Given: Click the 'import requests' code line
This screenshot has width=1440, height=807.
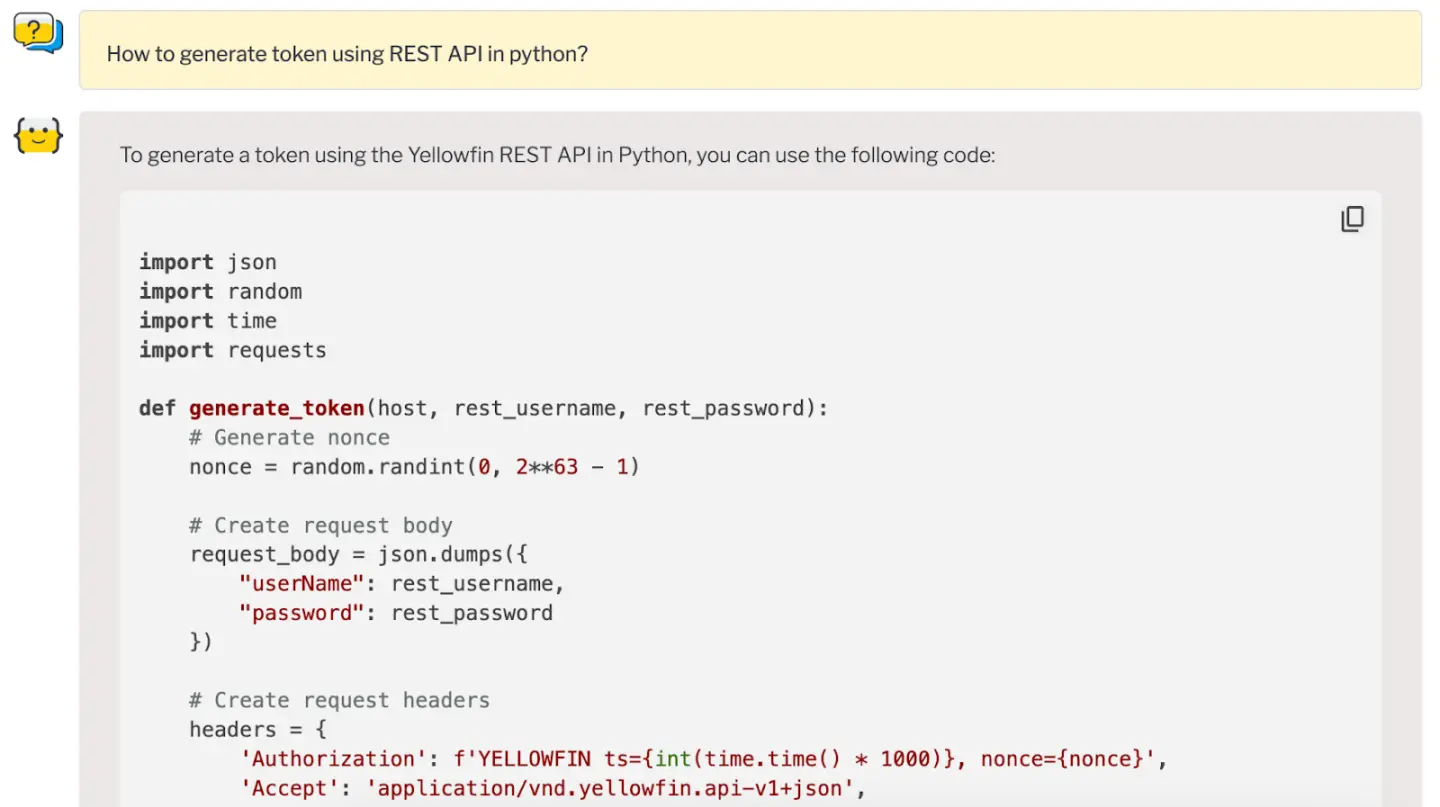Looking at the screenshot, I should pos(233,350).
